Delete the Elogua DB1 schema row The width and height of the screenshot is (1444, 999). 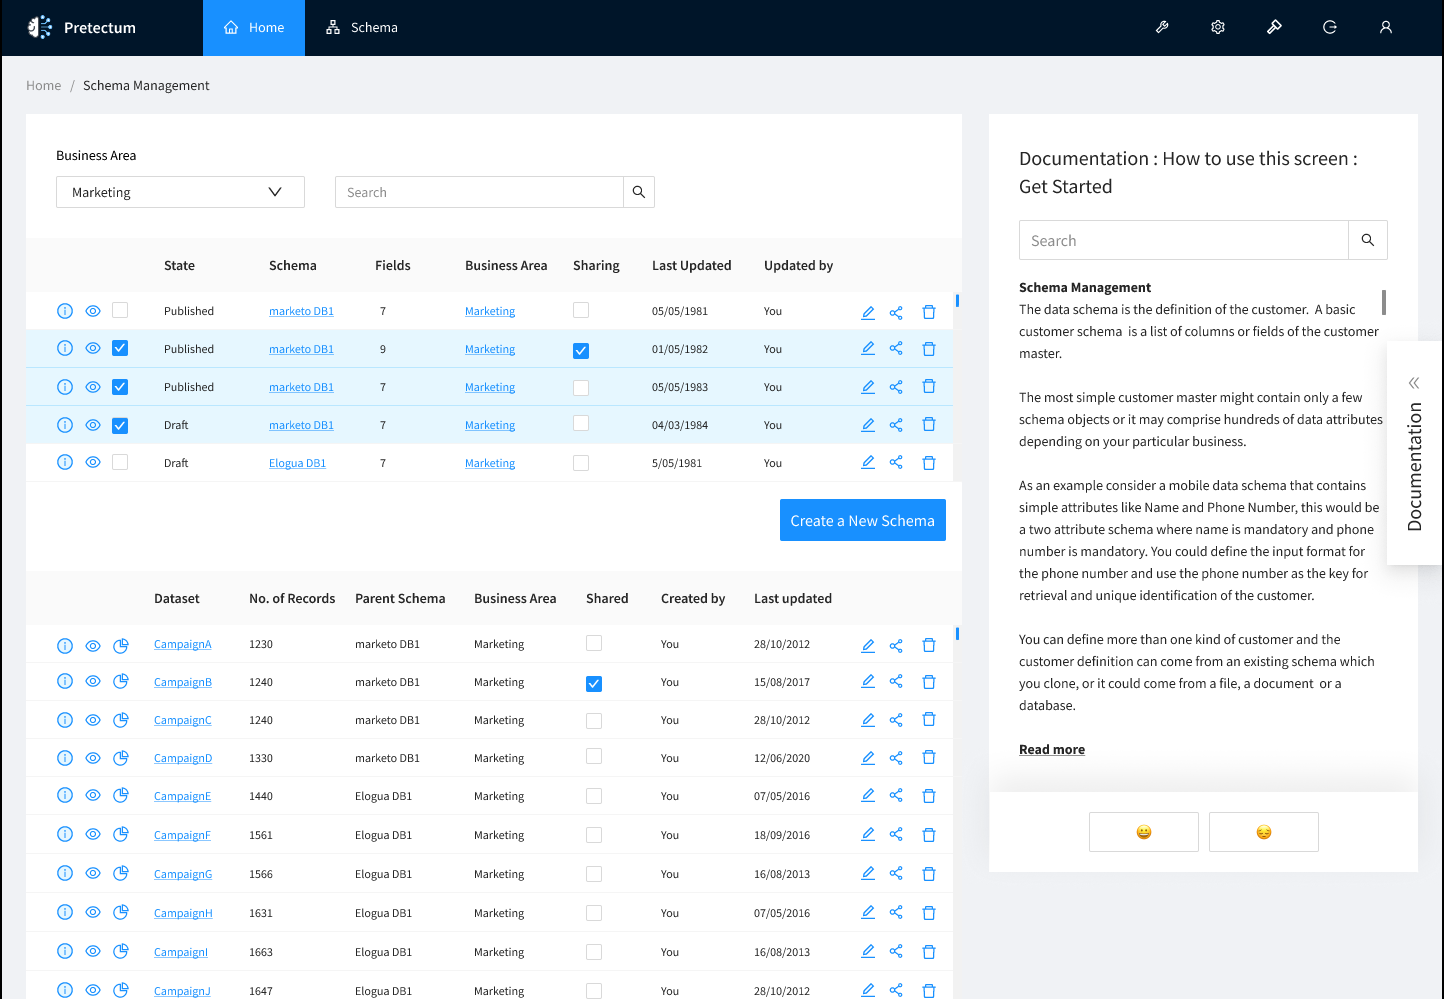pyautogui.click(x=929, y=463)
